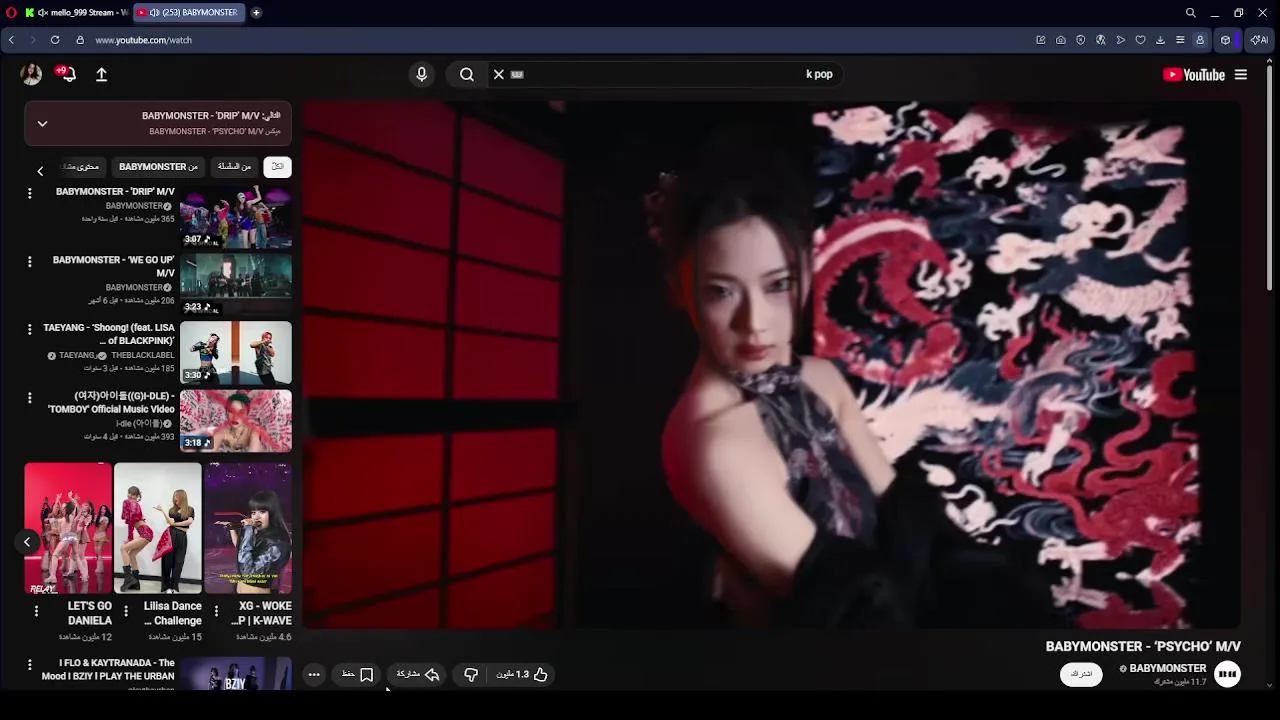
Task: Select the 'من BABYMONSTER' filter chip
Action: pyautogui.click(x=158, y=167)
